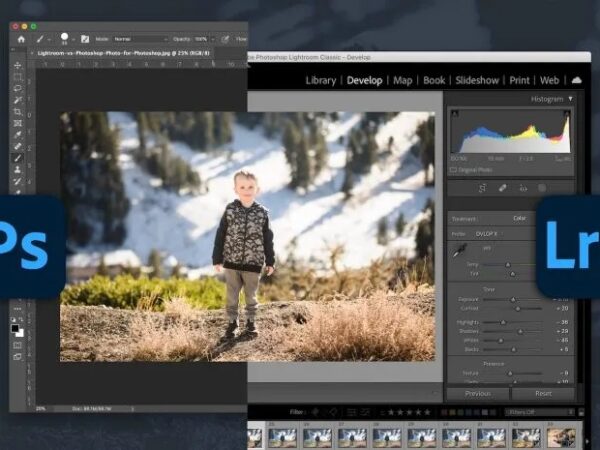
Task: Select the Rectangular Marquee tool
Action: tap(18, 77)
